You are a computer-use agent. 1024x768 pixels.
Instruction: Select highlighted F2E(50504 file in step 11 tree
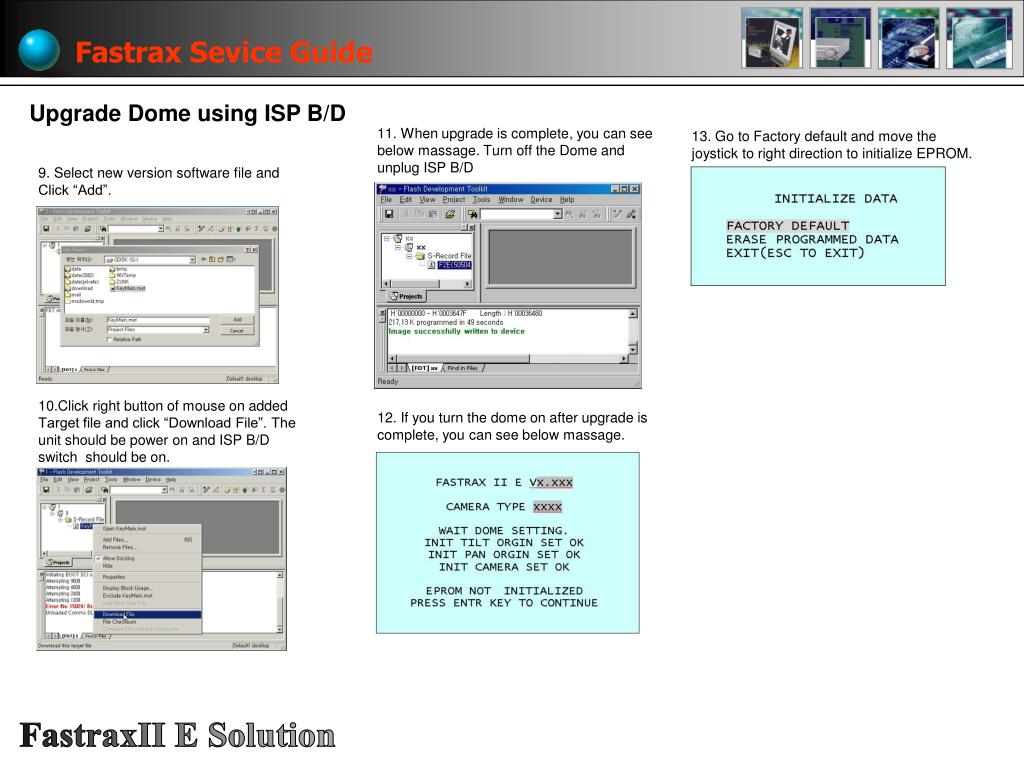click(x=455, y=265)
